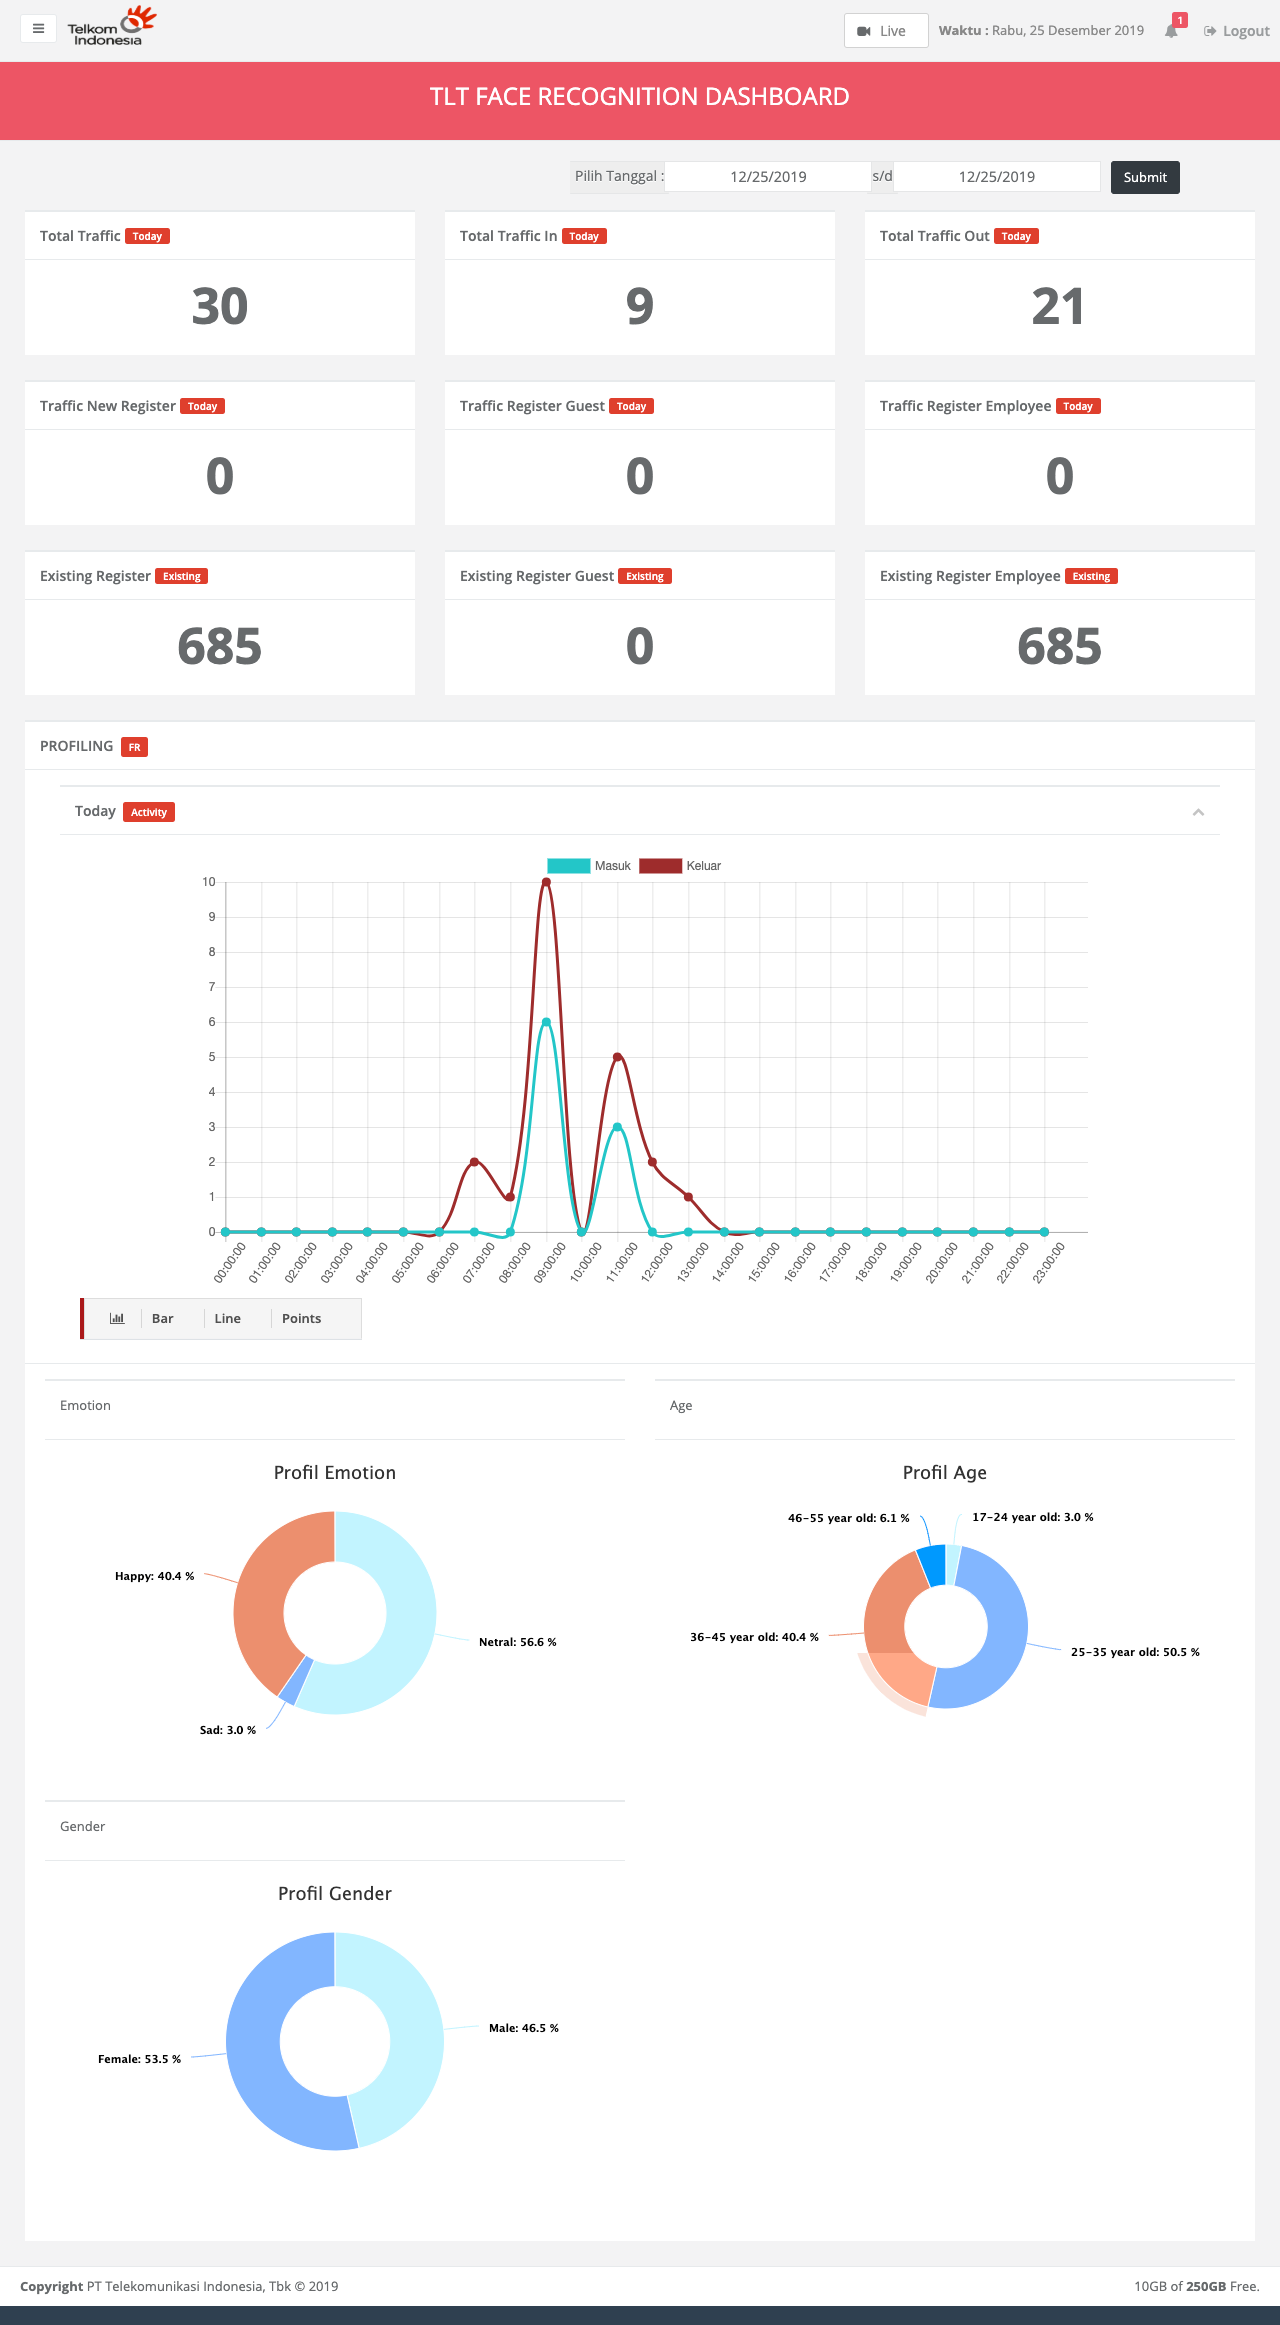Click the Telkom Indonesia logo

pyautogui.click(x=111, y=27)
